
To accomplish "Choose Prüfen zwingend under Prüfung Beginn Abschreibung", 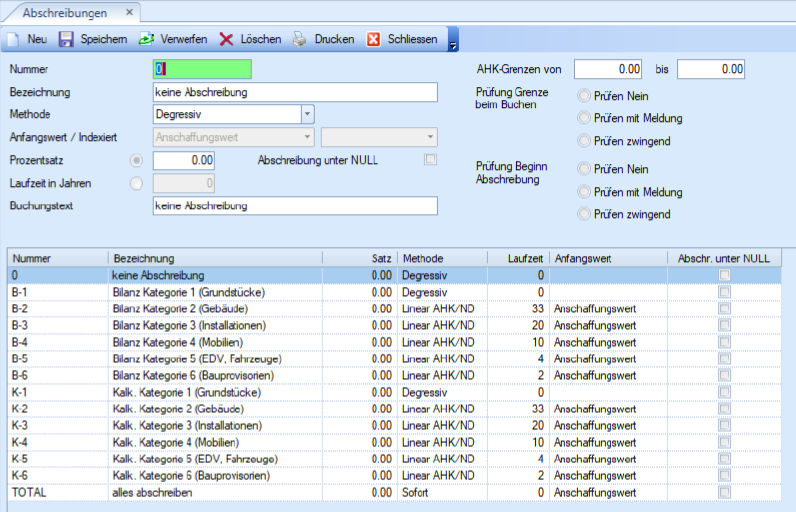I will click(x=585, y=214).
